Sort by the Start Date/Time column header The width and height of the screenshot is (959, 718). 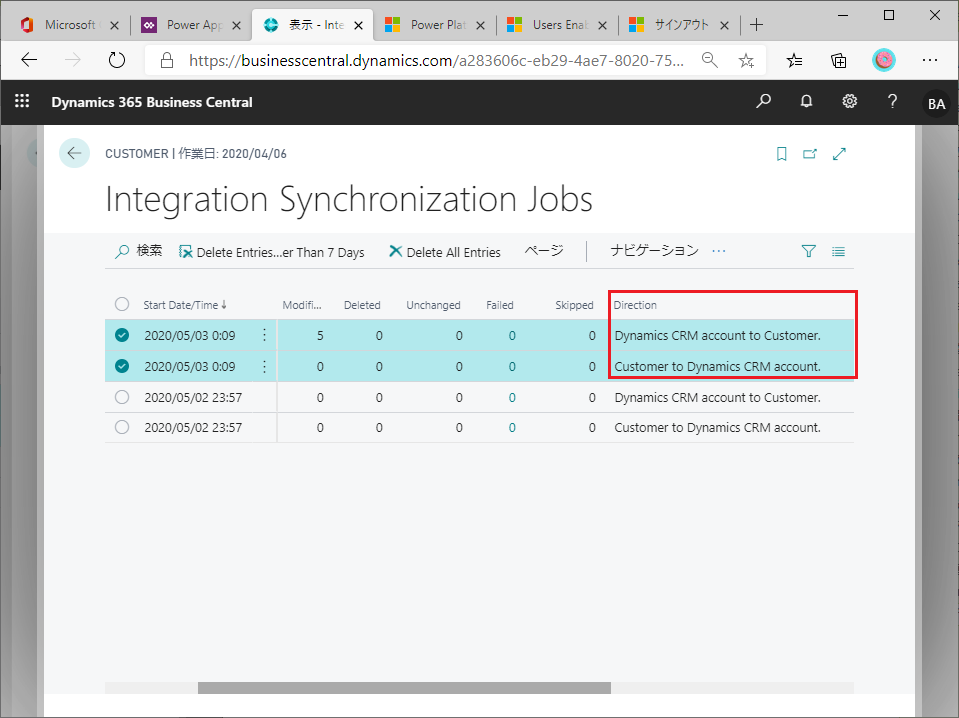coord(185,305)
